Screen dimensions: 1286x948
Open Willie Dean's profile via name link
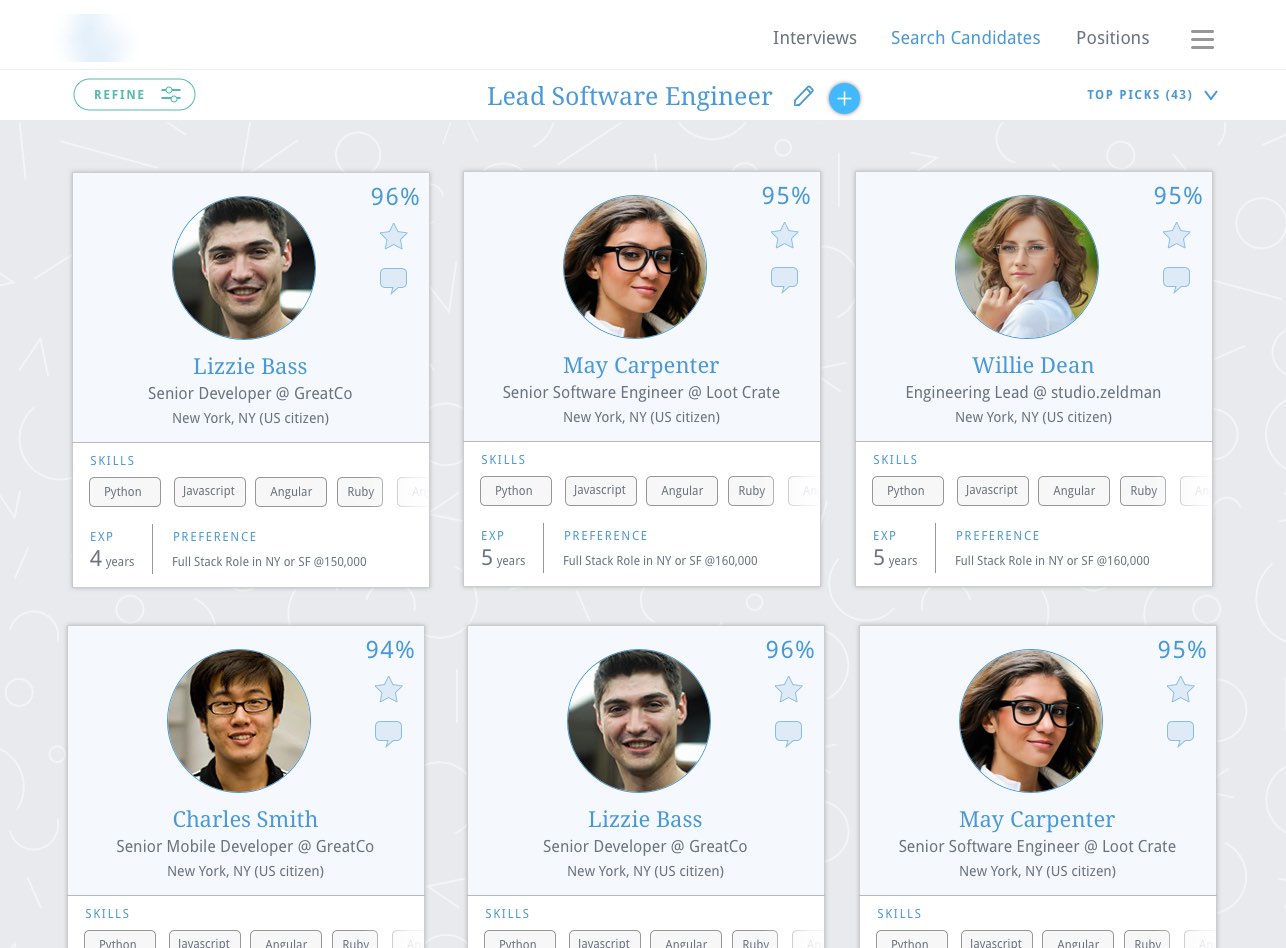point(1033,365)
